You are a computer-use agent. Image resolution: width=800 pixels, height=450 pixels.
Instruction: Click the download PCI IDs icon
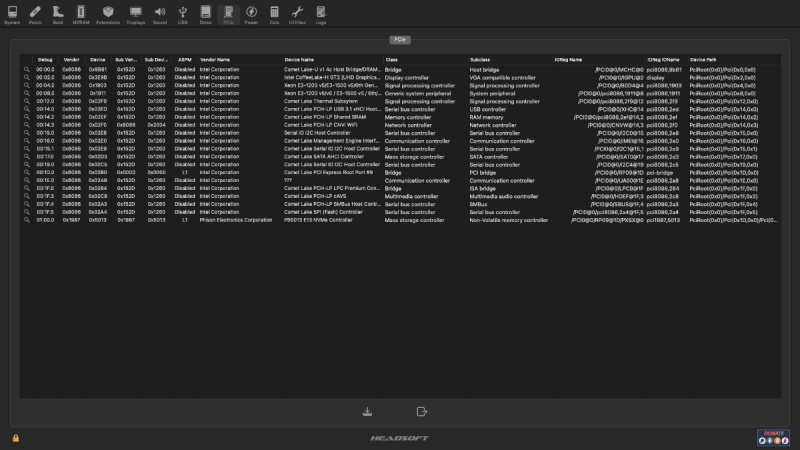[367, 412]
